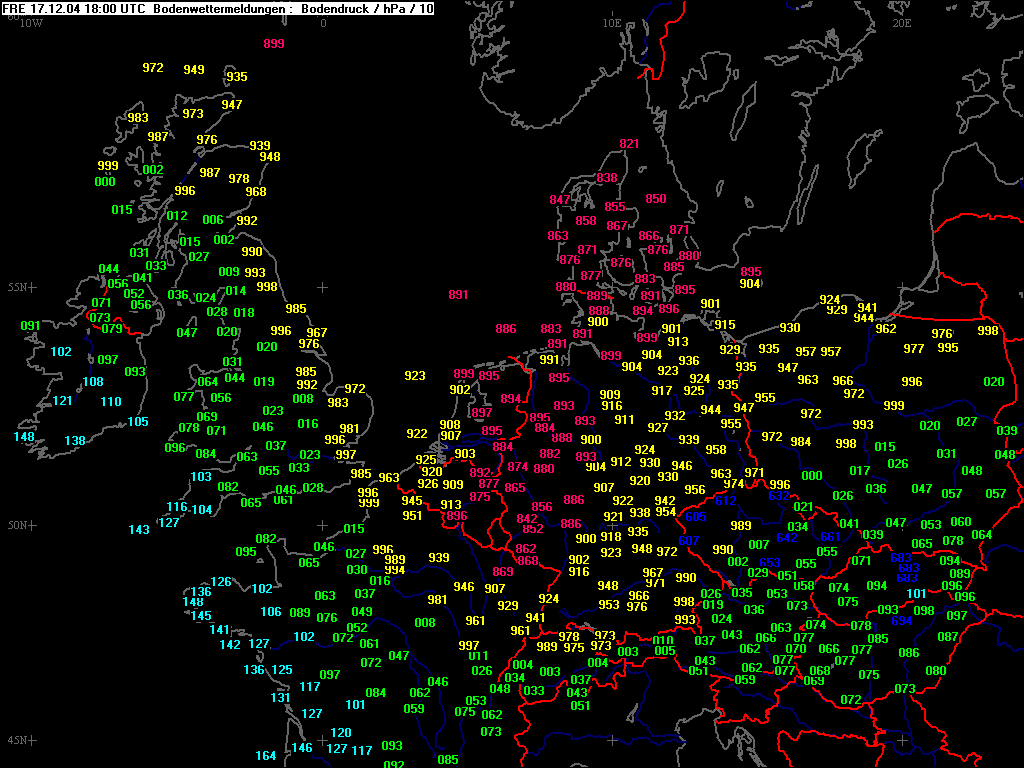Click the cyan 143 reading off Cornwall
This screenshot has height=768, width=1024.
pos(138,530)
